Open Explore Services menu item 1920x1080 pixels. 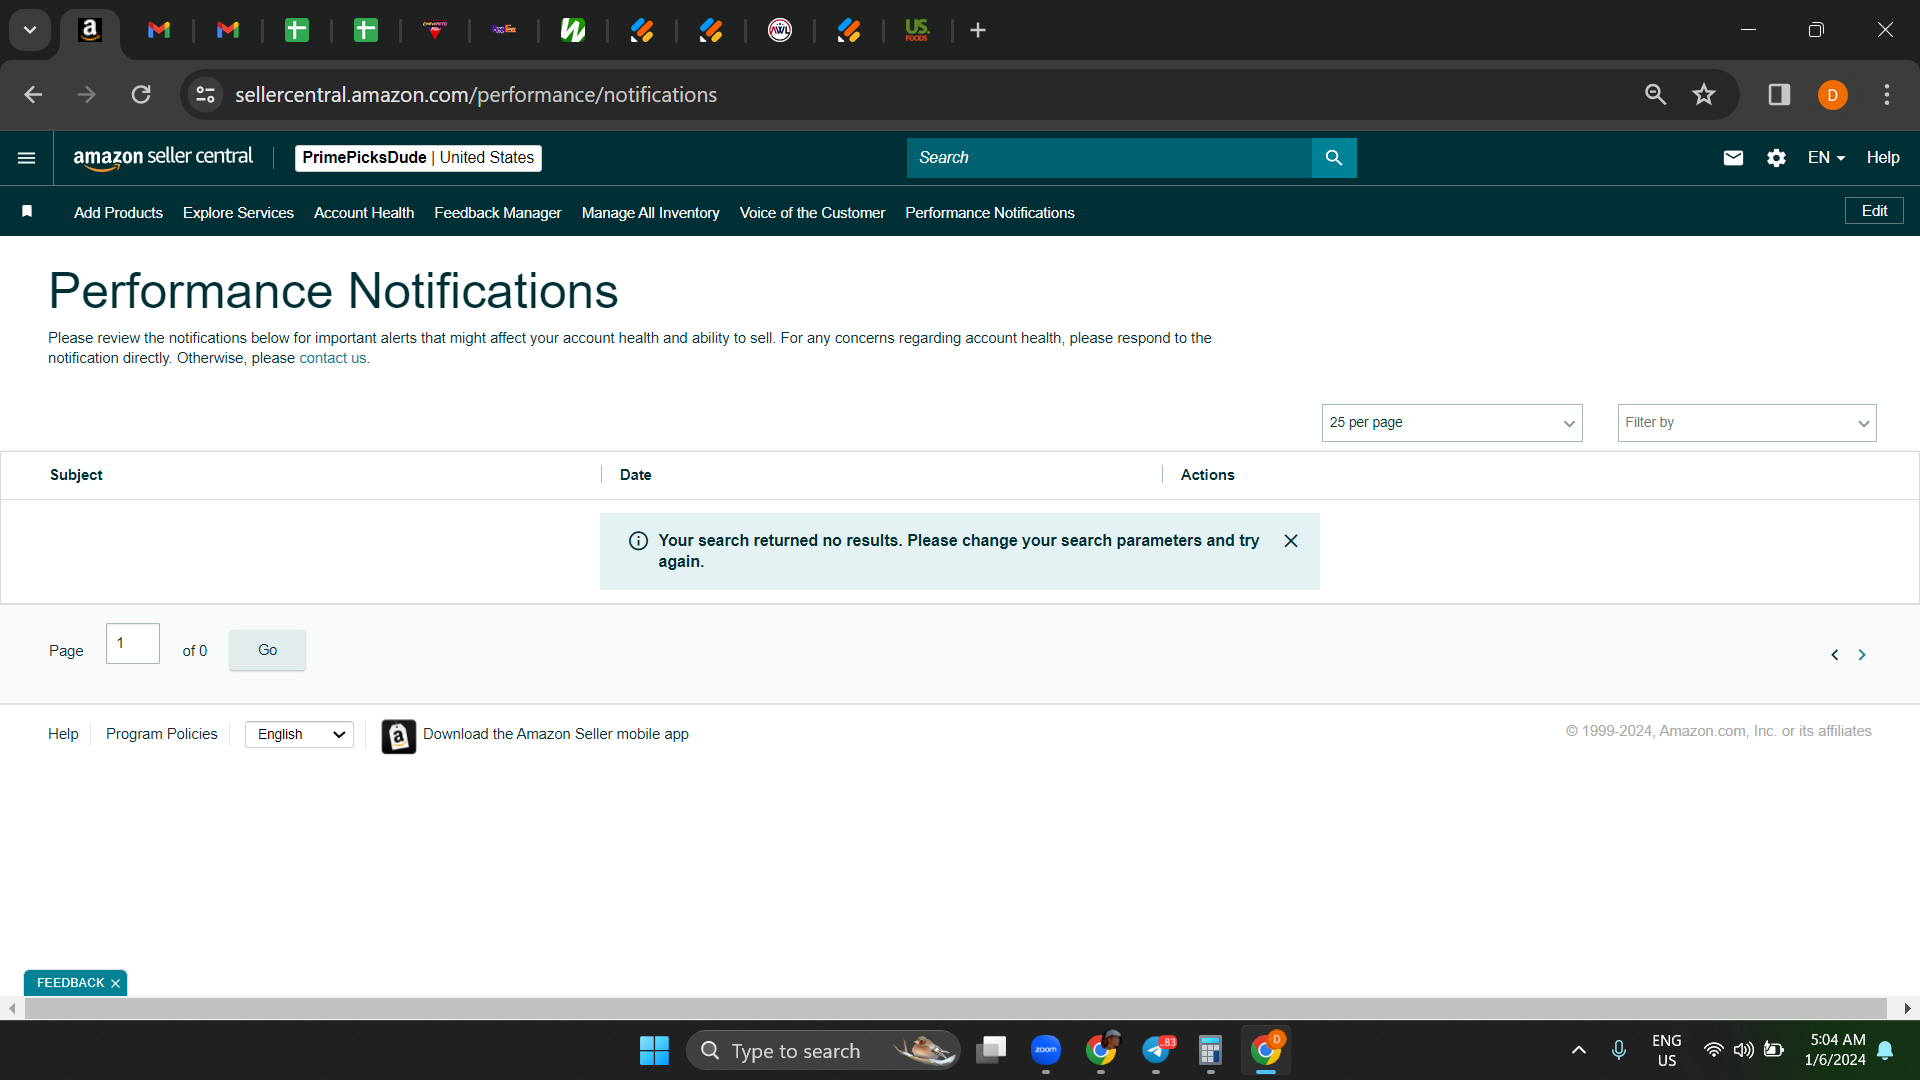pyautogui.click(x=238, y=213)
